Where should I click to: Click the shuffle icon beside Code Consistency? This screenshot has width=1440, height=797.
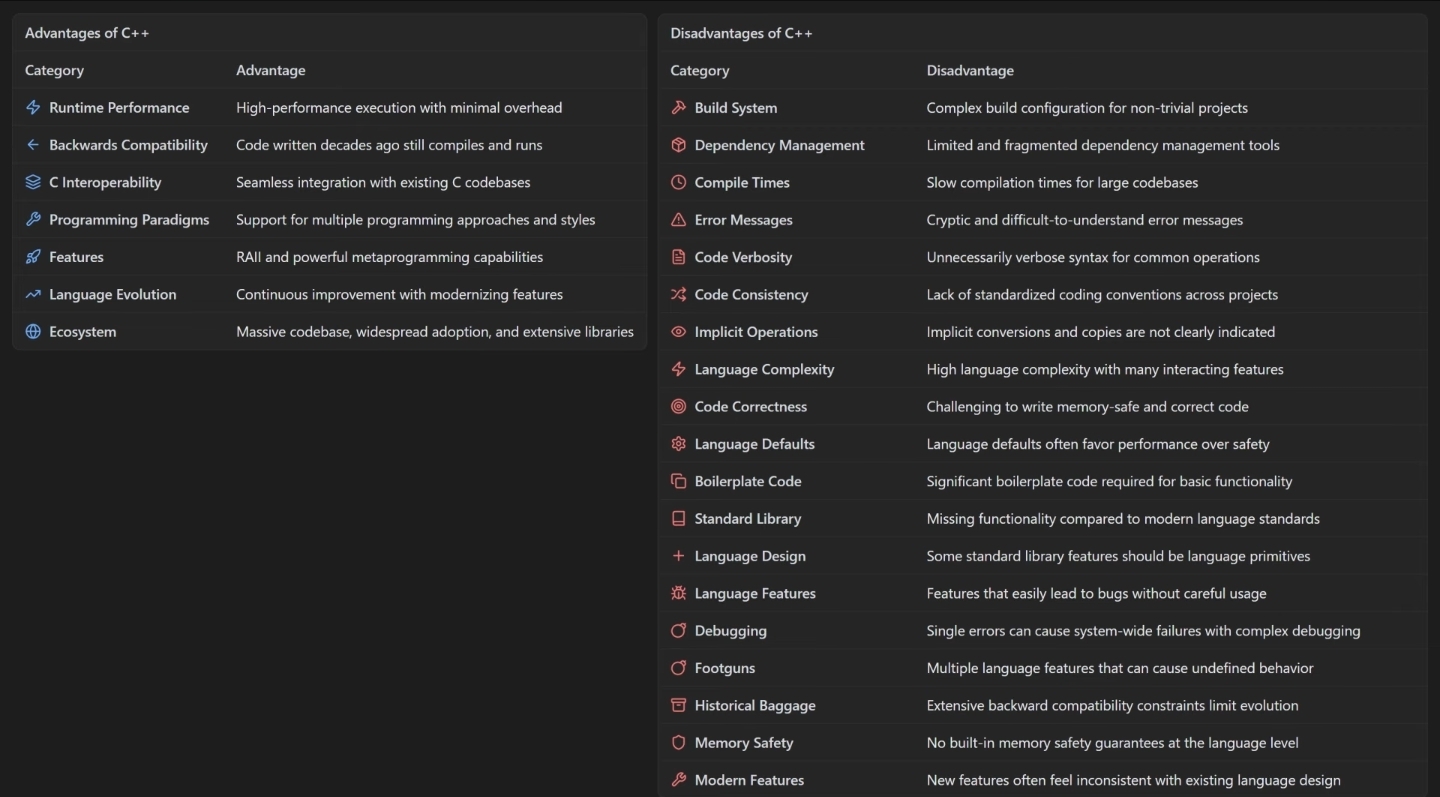[x=679, y=294]
